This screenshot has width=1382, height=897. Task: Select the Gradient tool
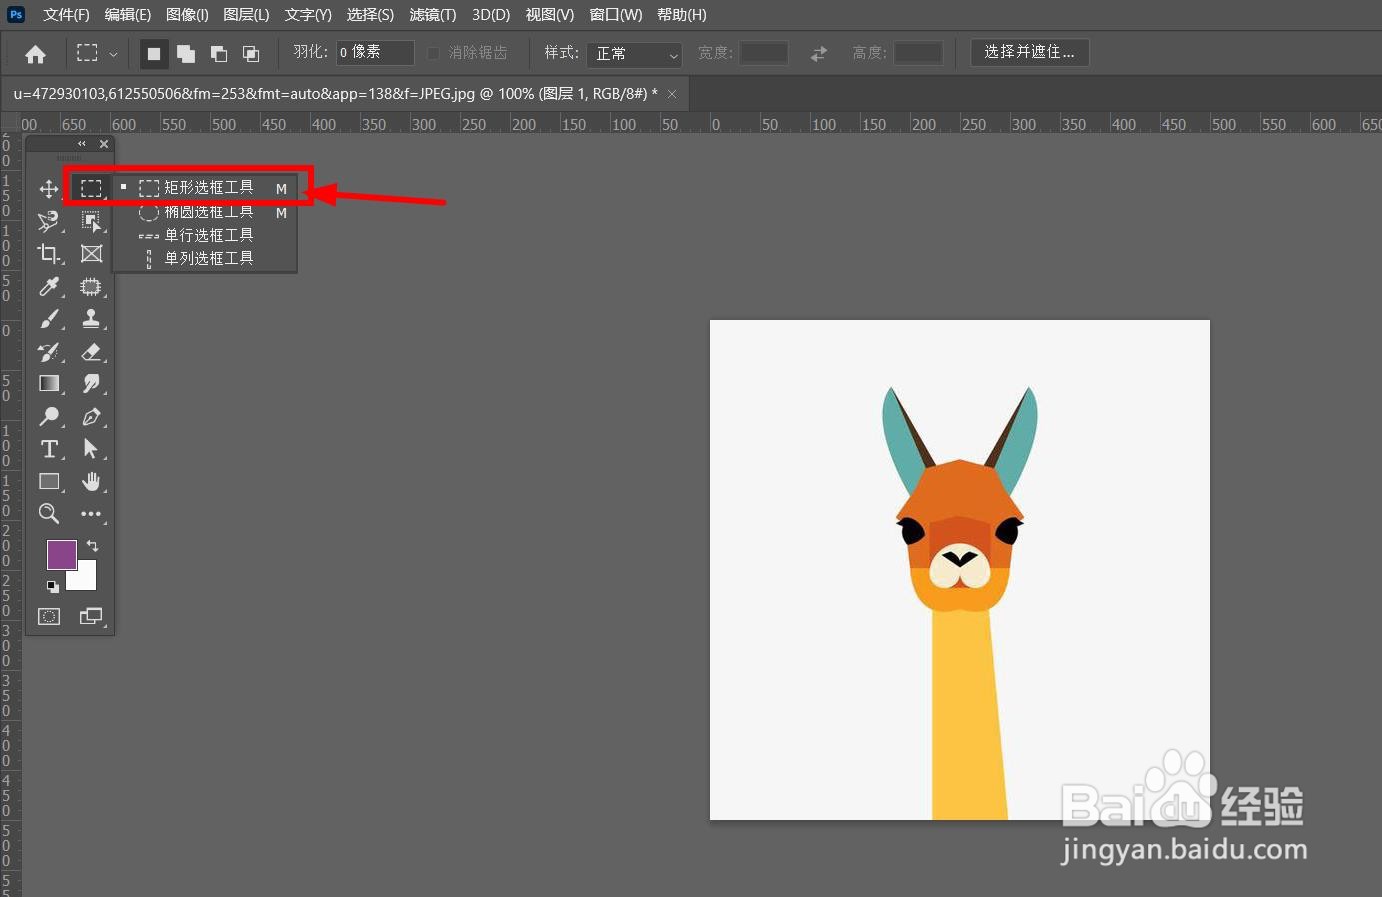(x=48, y=384)
